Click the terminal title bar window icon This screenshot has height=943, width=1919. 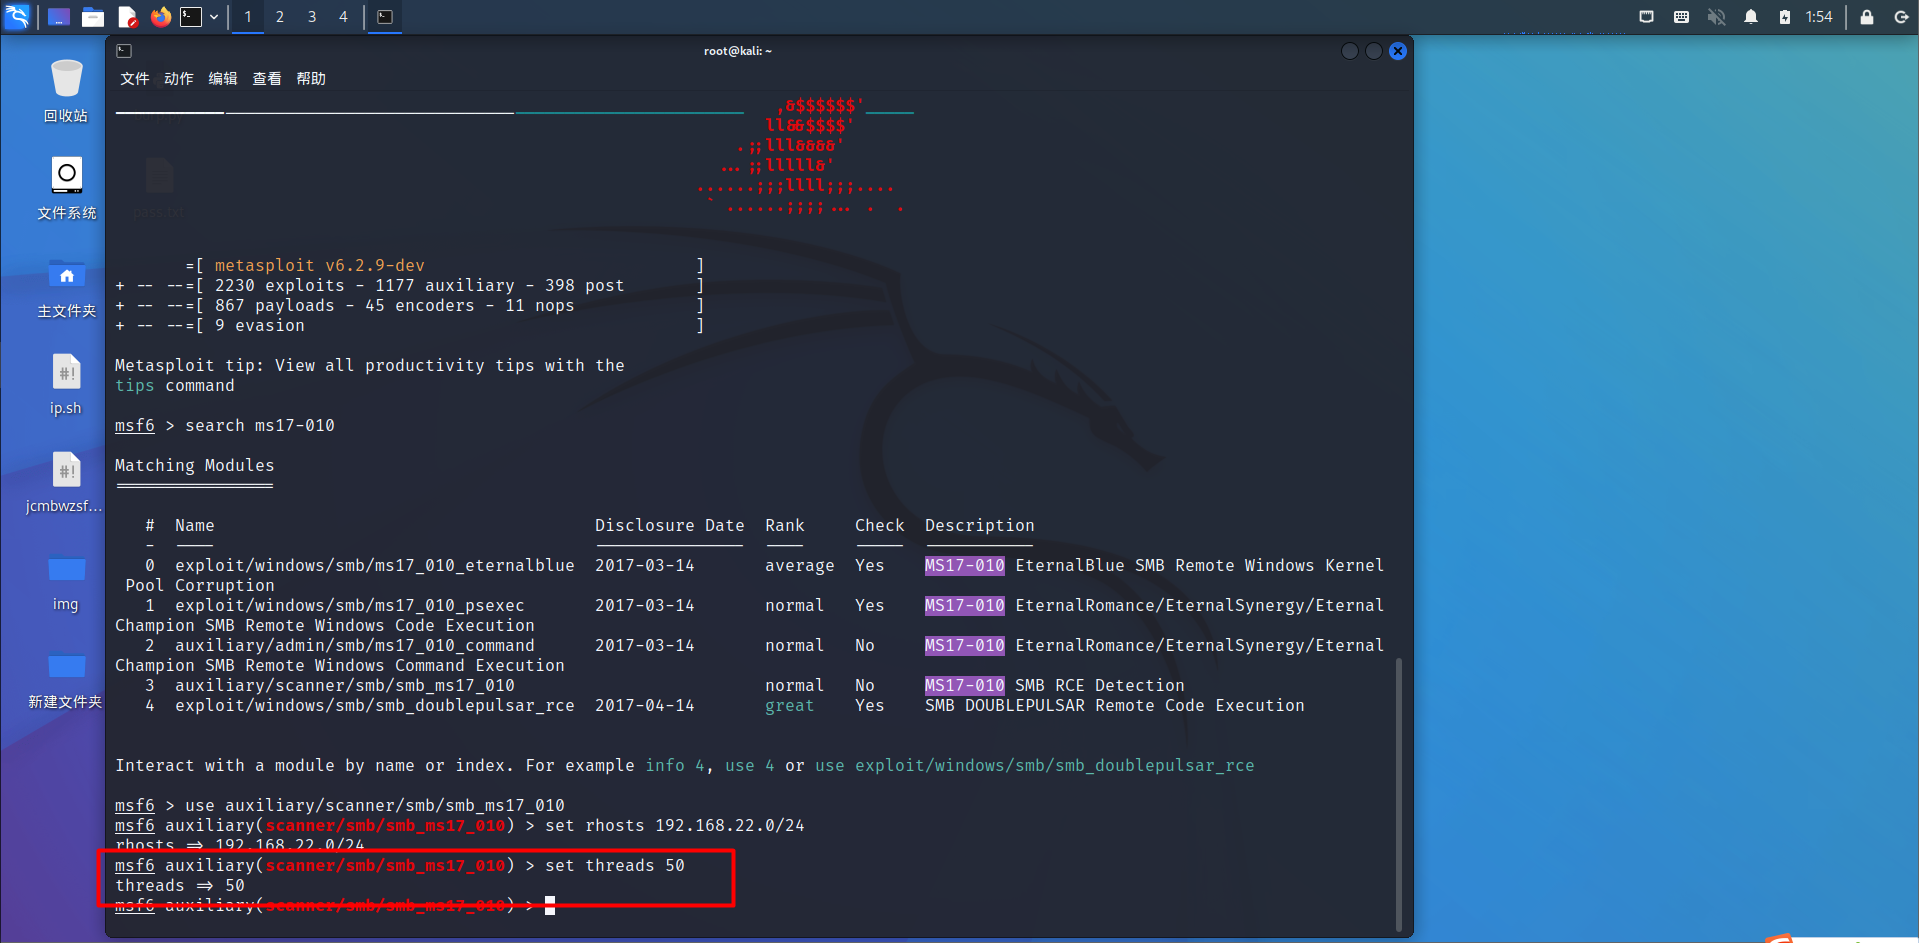[124, 51]
